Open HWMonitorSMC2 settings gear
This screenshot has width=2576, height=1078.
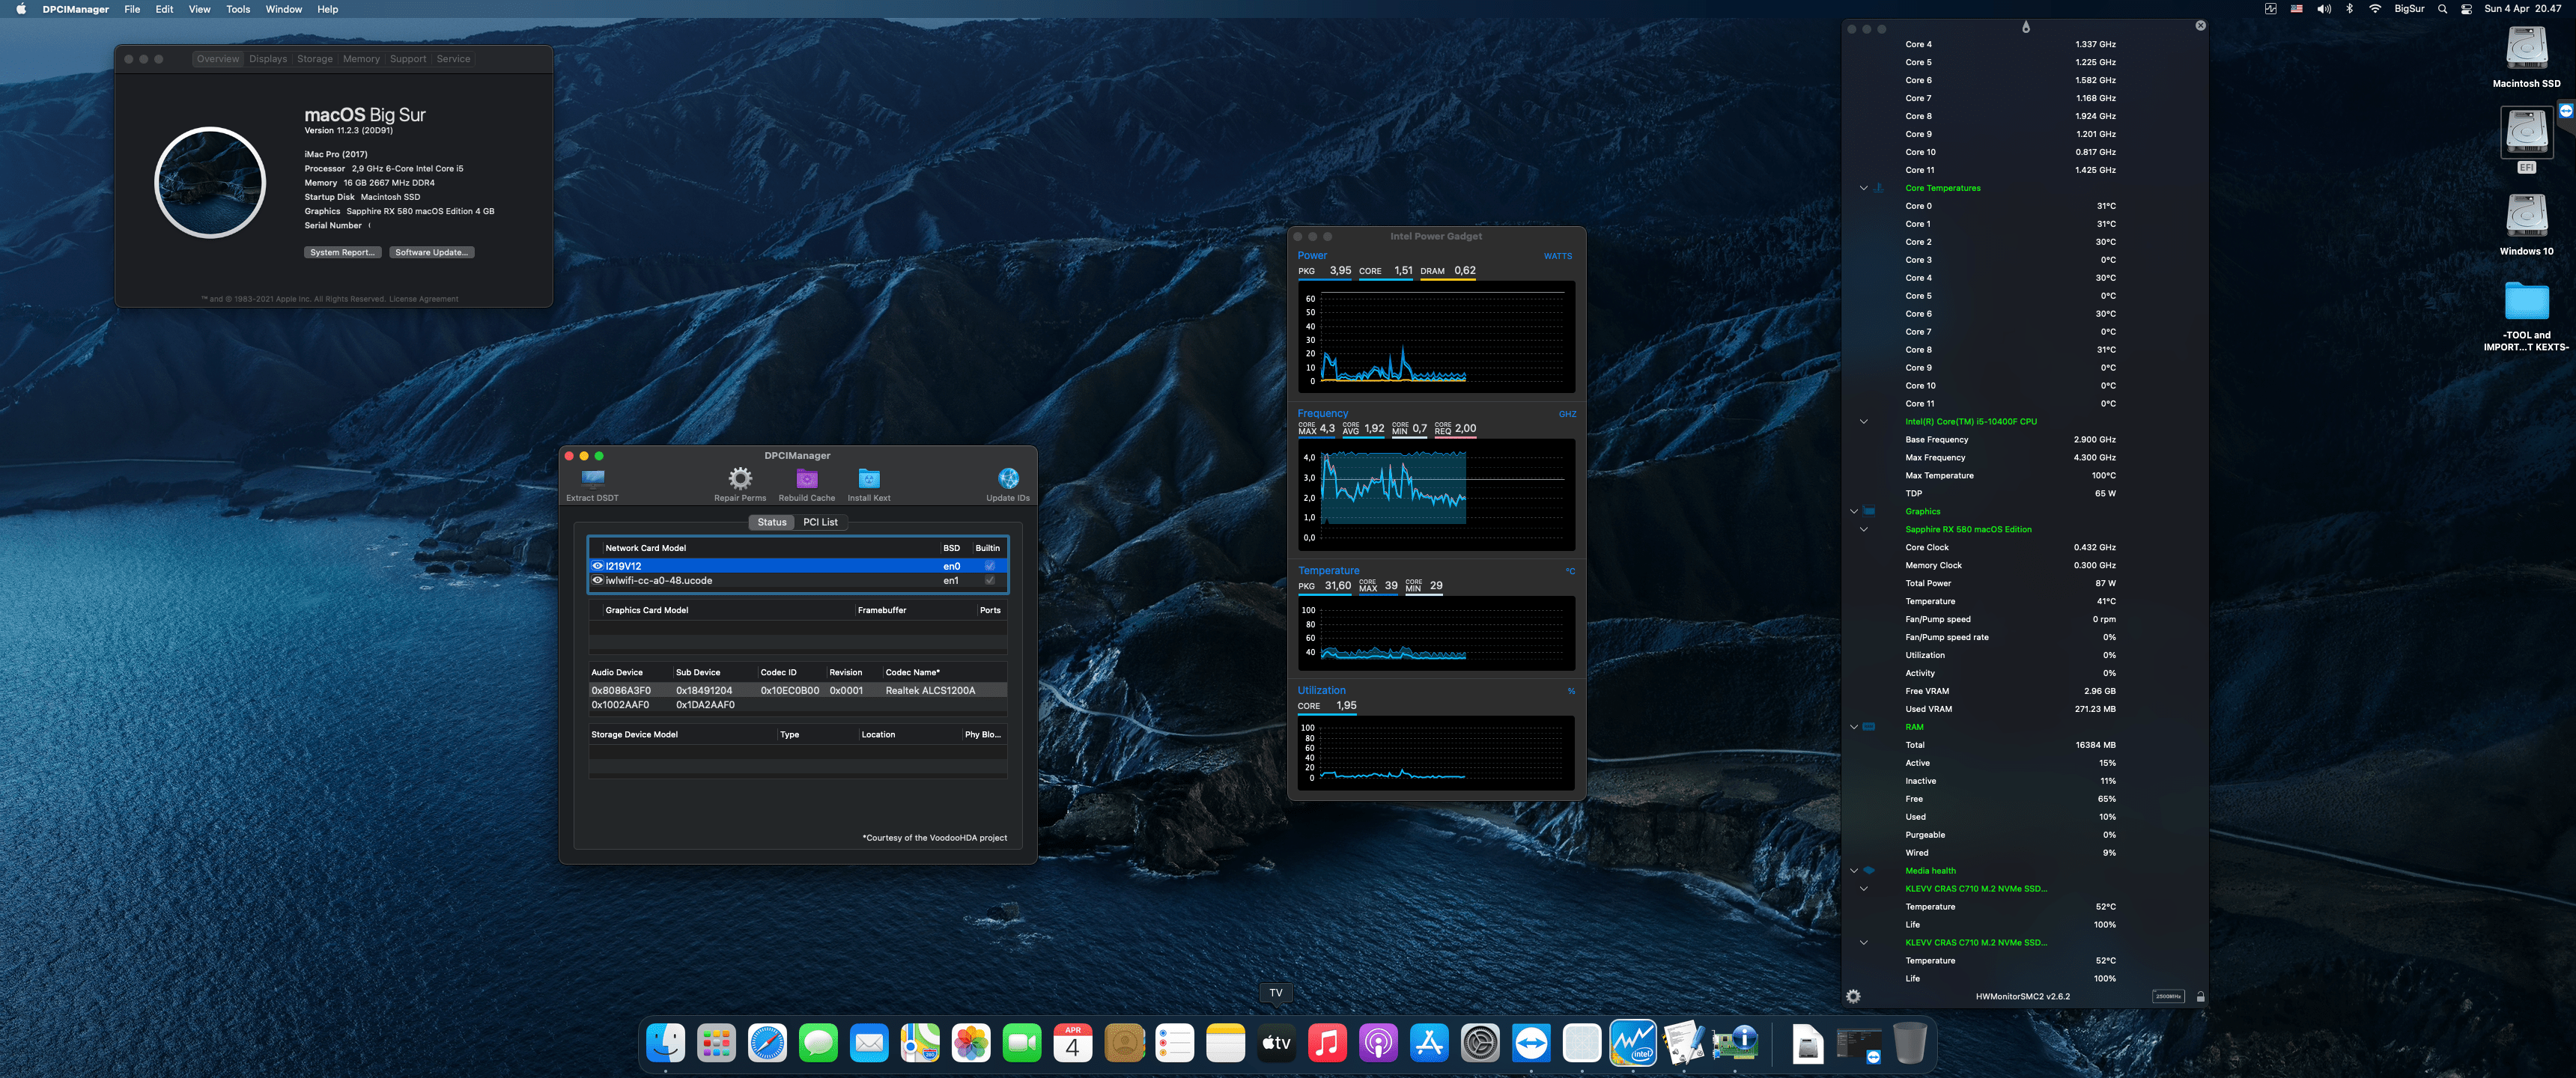pos(1853,996)
